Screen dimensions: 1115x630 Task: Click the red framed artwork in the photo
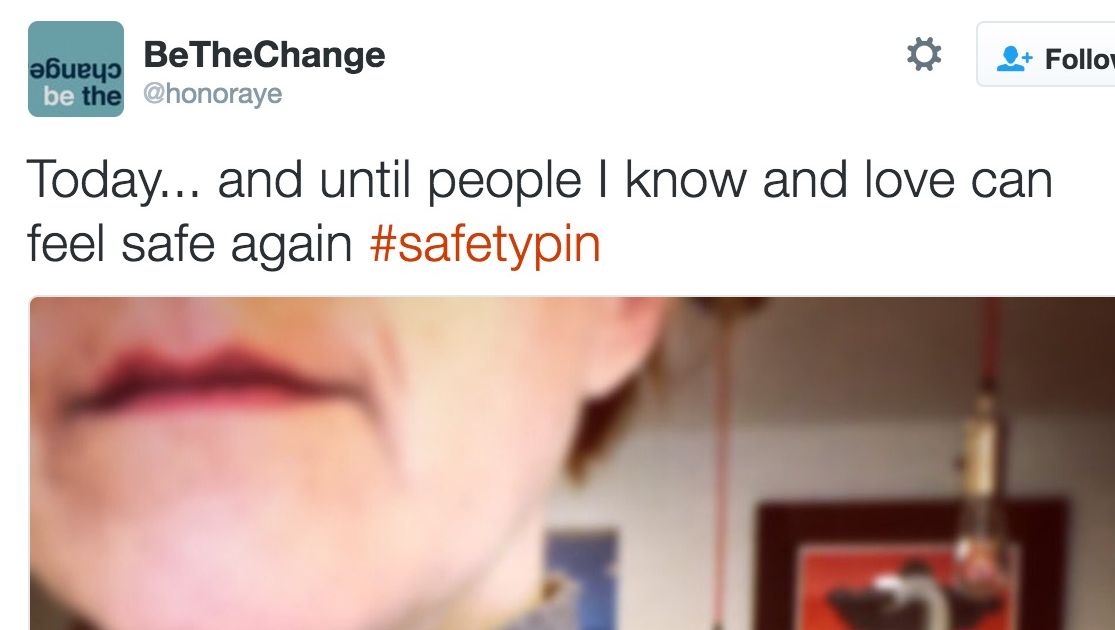point(912,565)
